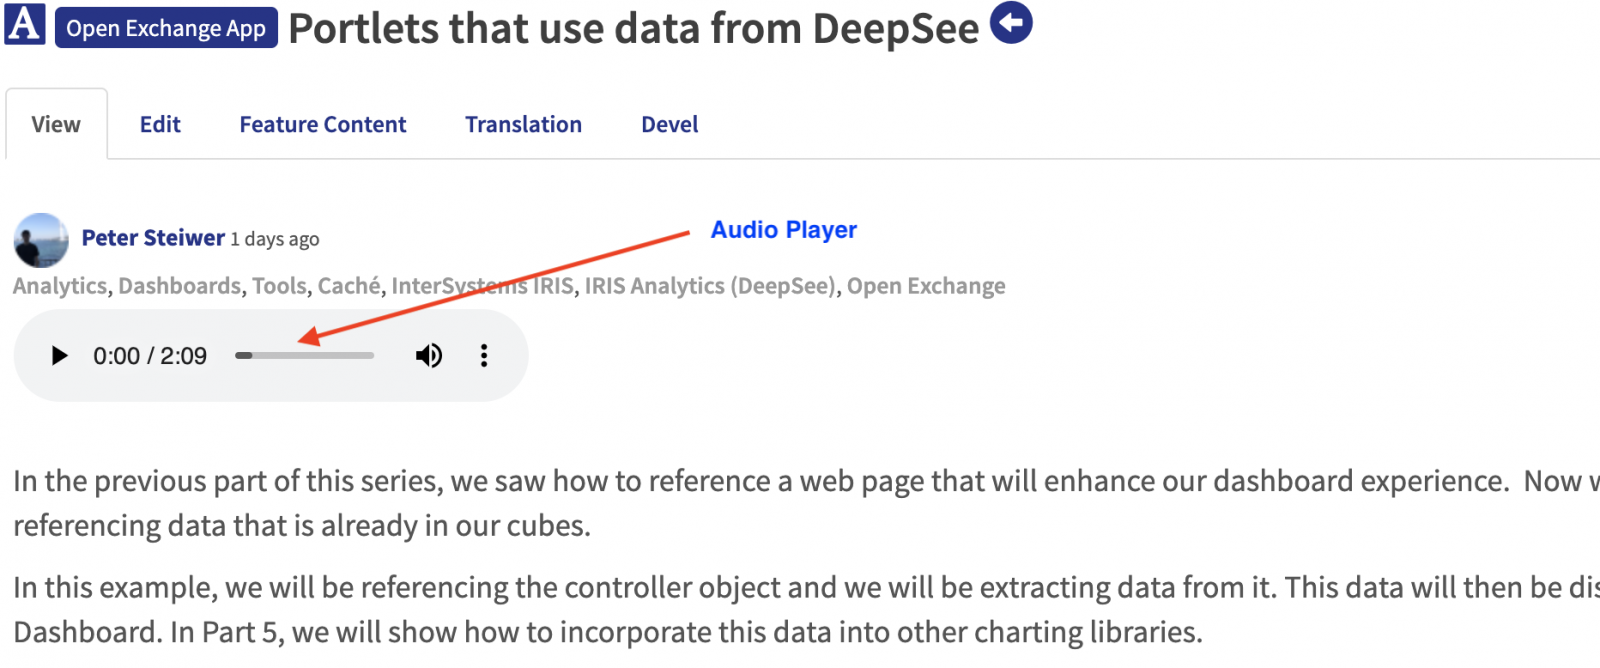Open Peter Steiwer's profile avatar
The width and height of the screenshot is (1600, 668).
click(x=41, y=240)
